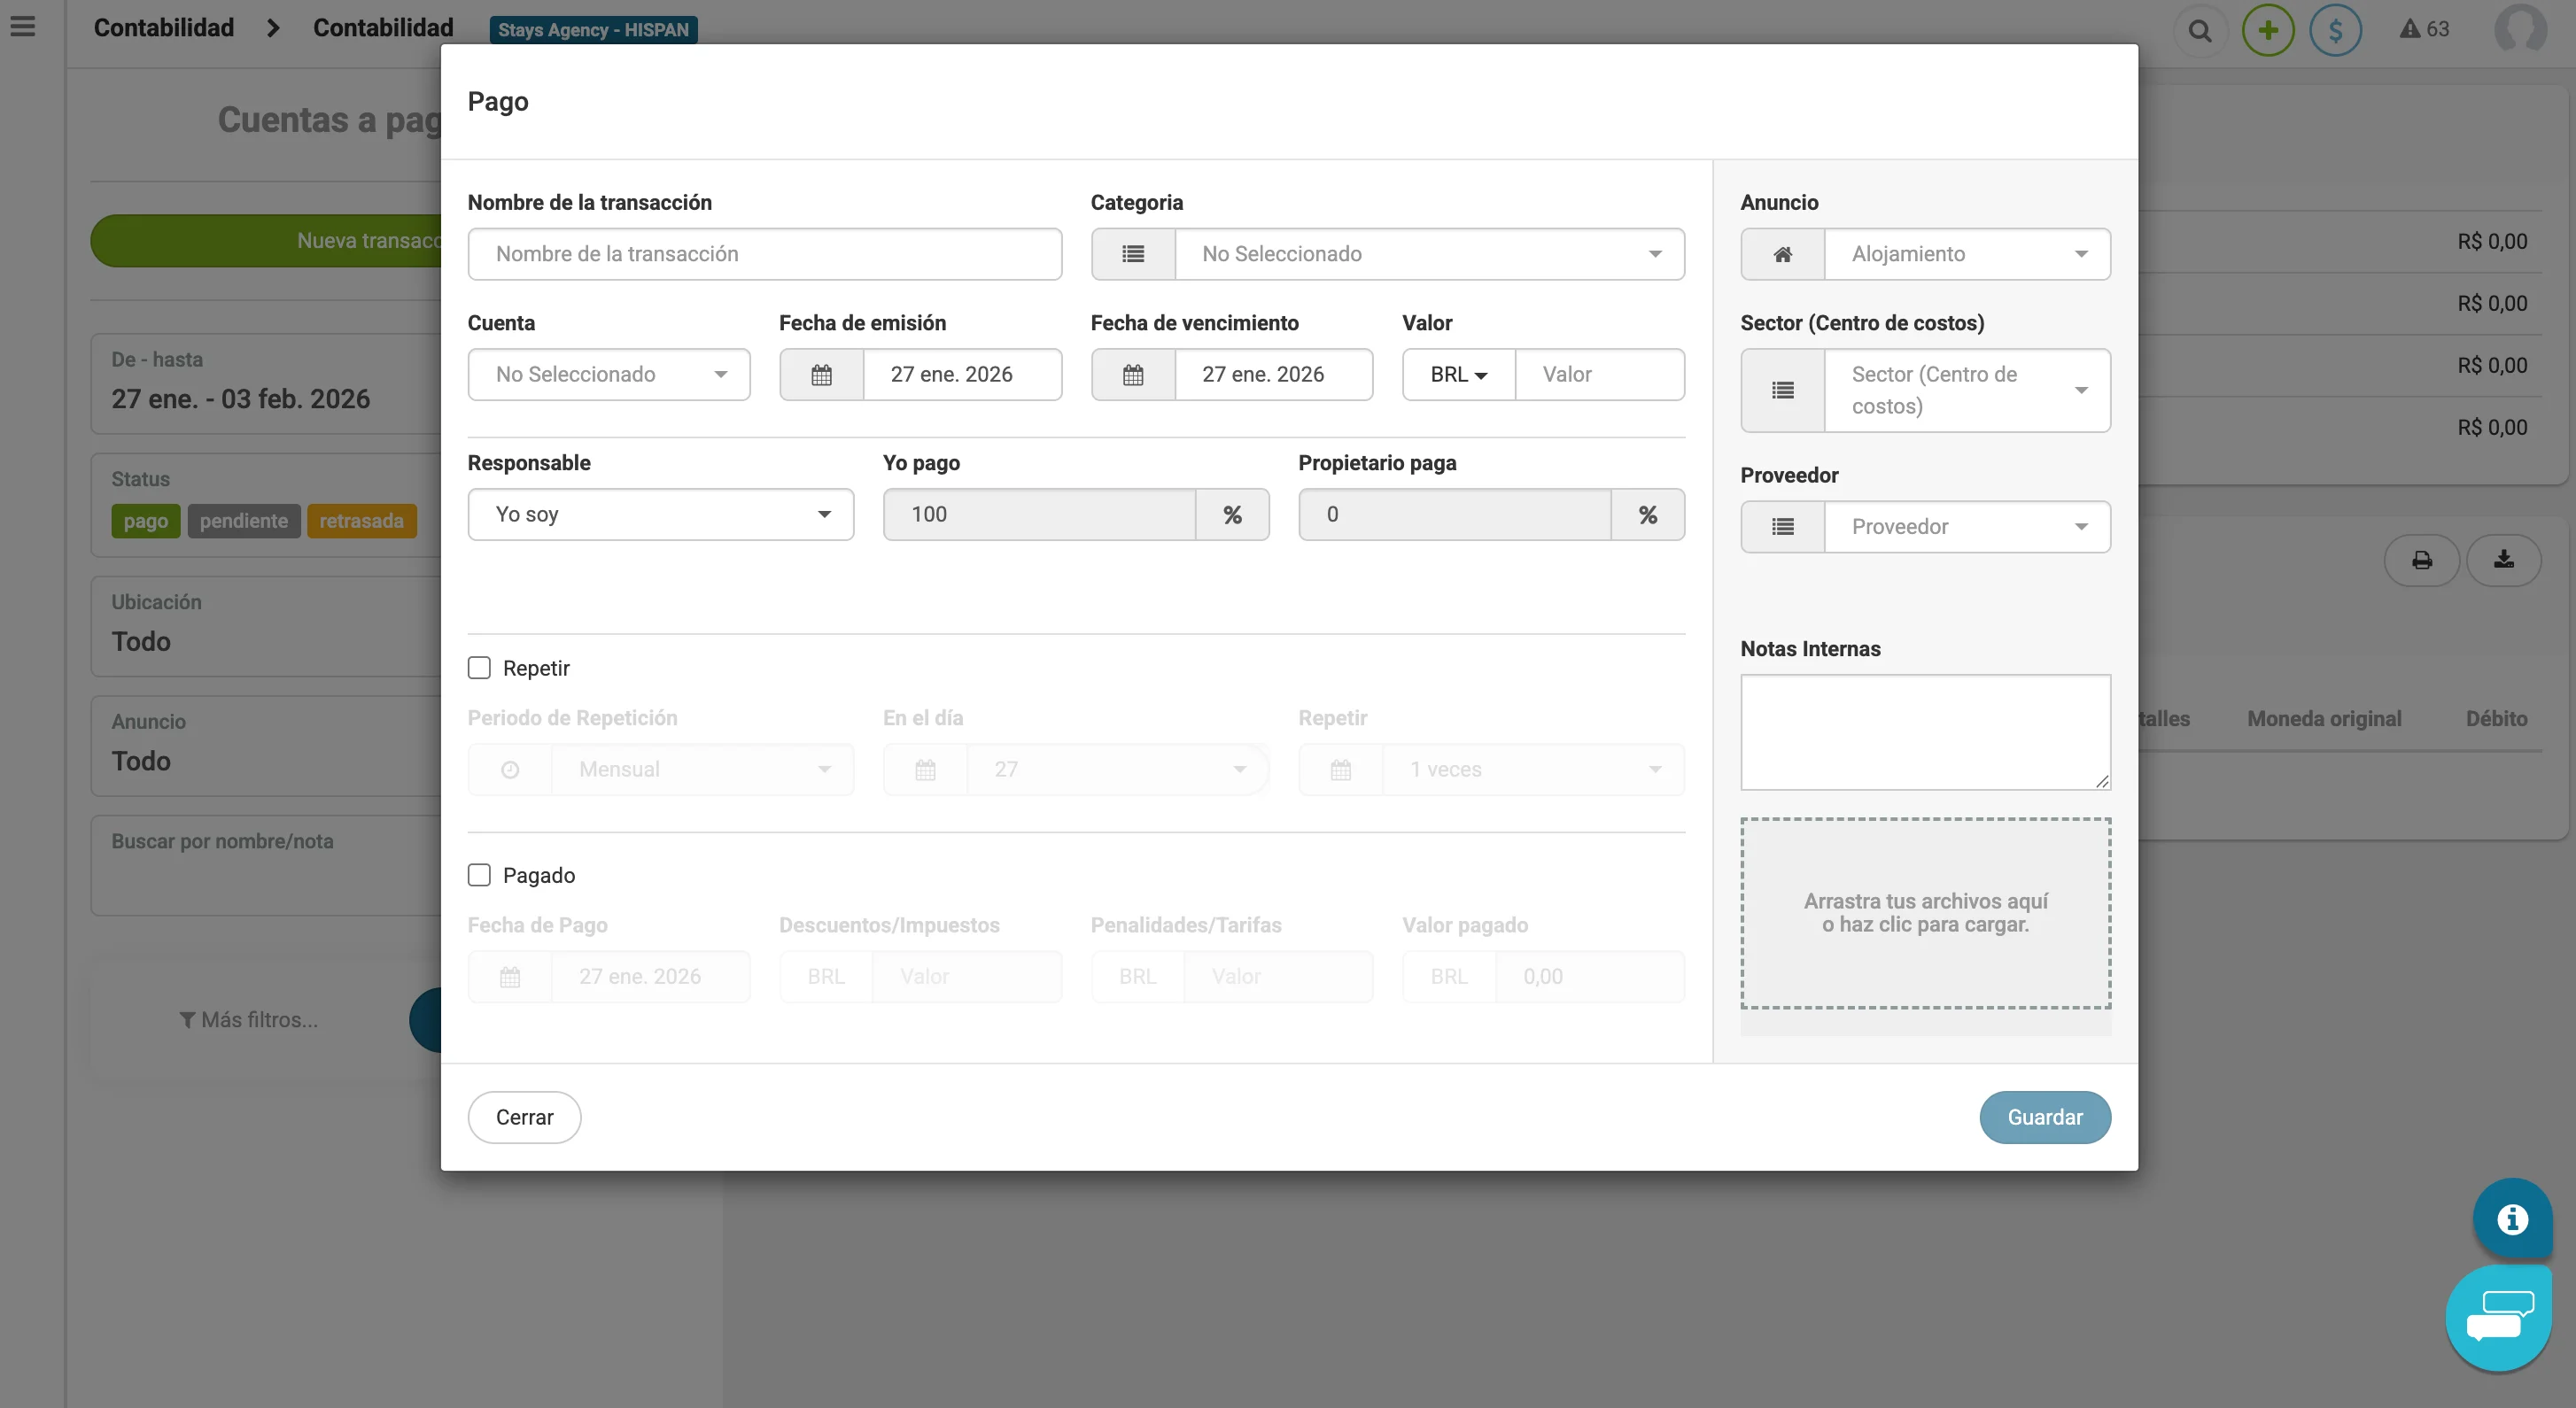The width and height of the screenshot is (2576, 1408).
Task: Select the Proveedor dropdown
Action: pos(1966,527)
